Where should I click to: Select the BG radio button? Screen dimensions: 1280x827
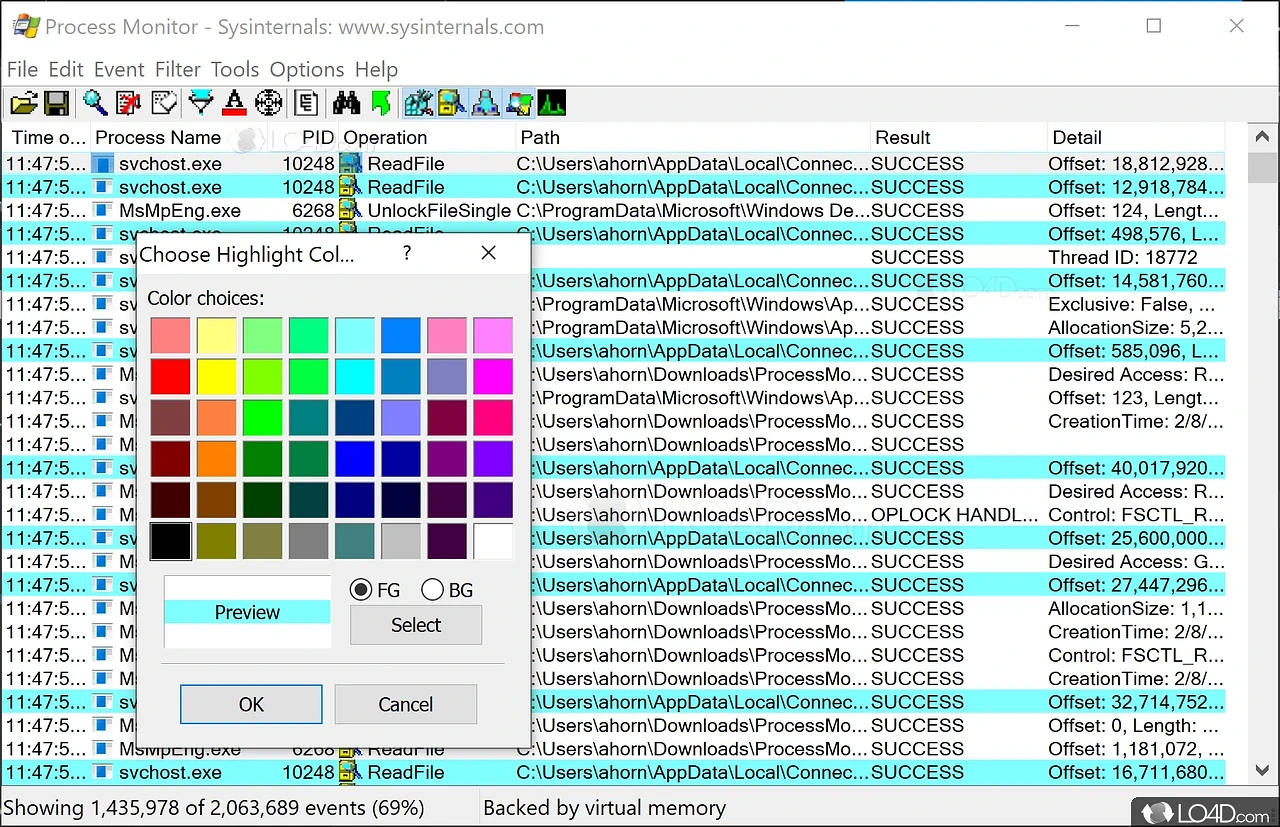coord(433,590)
